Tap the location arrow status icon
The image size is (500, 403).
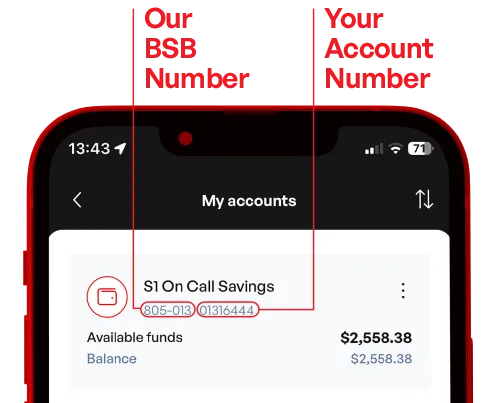click(x=120, y=149)
